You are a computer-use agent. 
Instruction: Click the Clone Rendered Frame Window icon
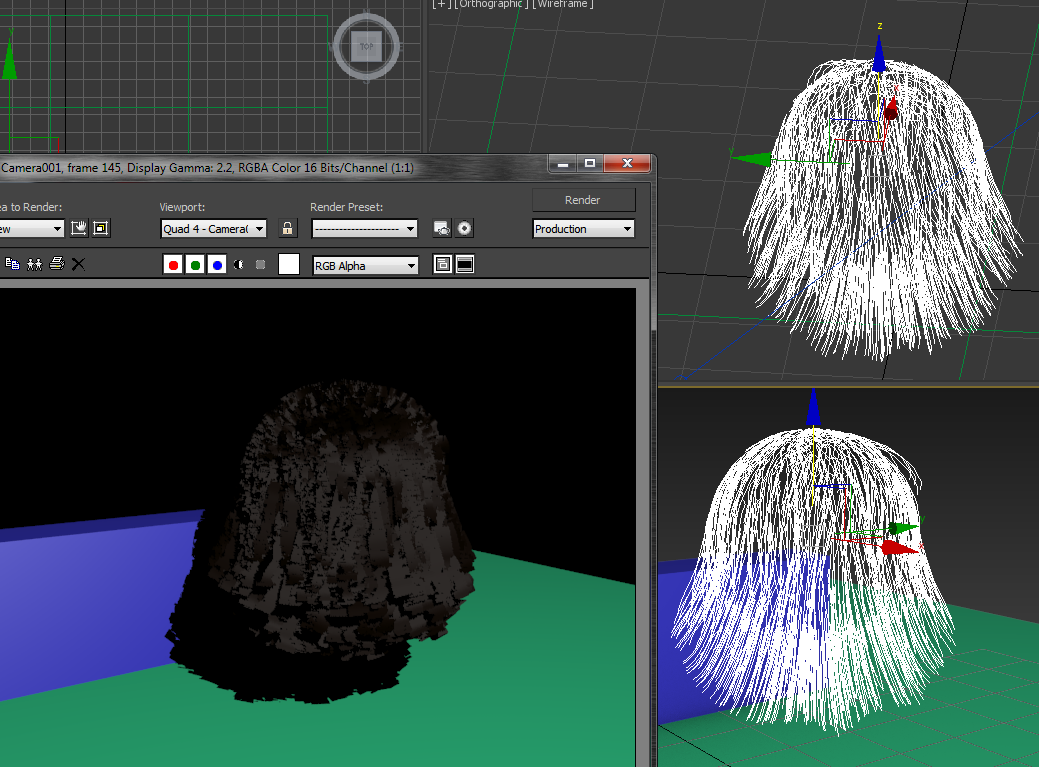tap(35, 264)
